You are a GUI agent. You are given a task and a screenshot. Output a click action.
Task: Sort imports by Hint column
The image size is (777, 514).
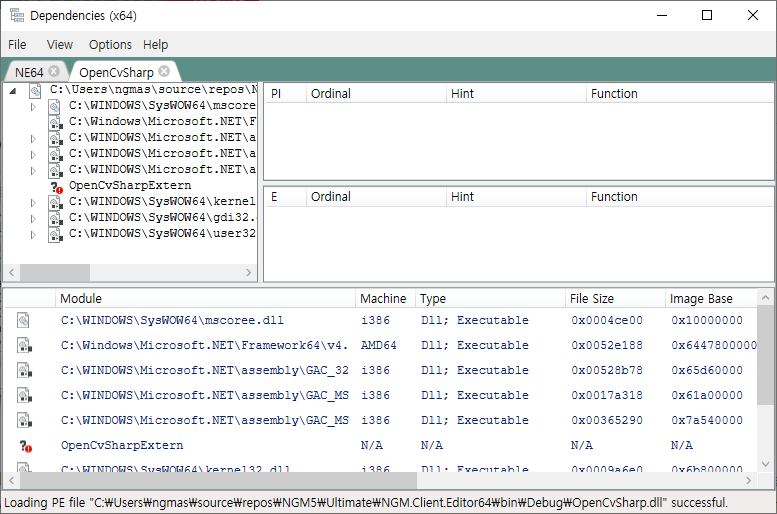[516, 94]
